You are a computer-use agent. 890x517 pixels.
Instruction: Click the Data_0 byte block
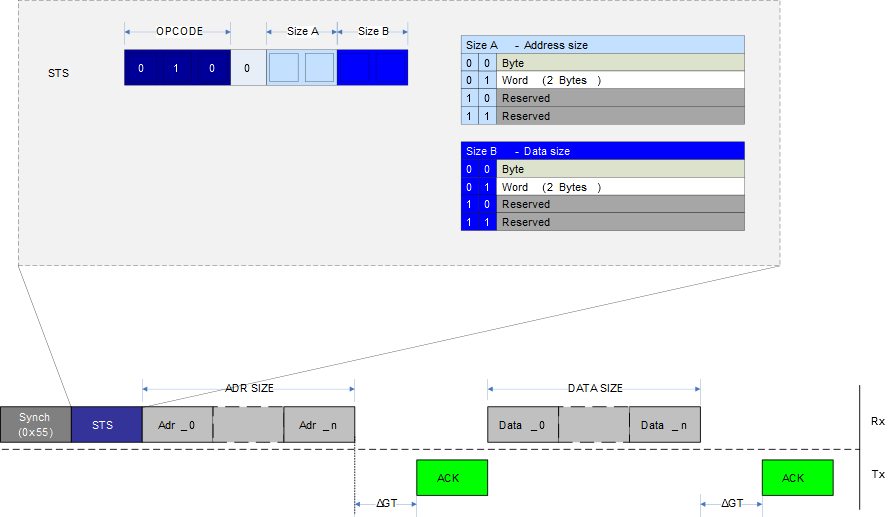(522, 424)
